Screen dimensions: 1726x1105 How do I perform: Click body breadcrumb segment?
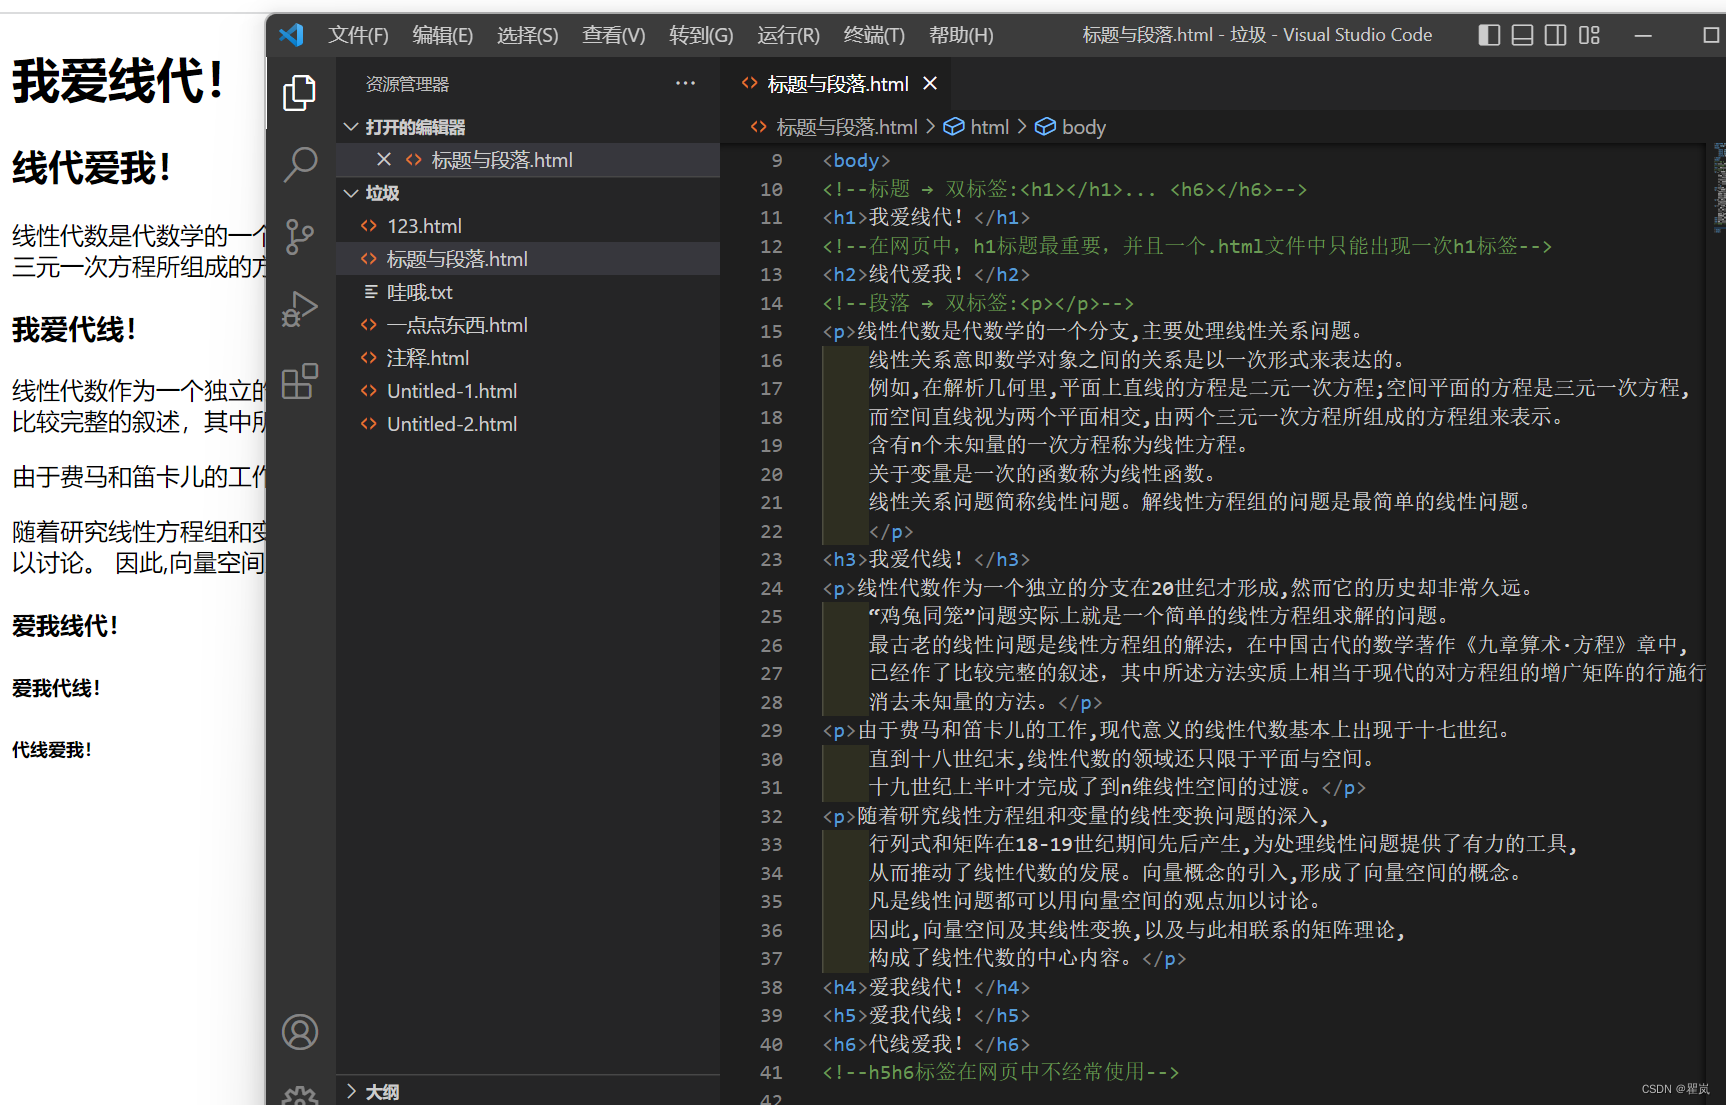pos(1083,127)
